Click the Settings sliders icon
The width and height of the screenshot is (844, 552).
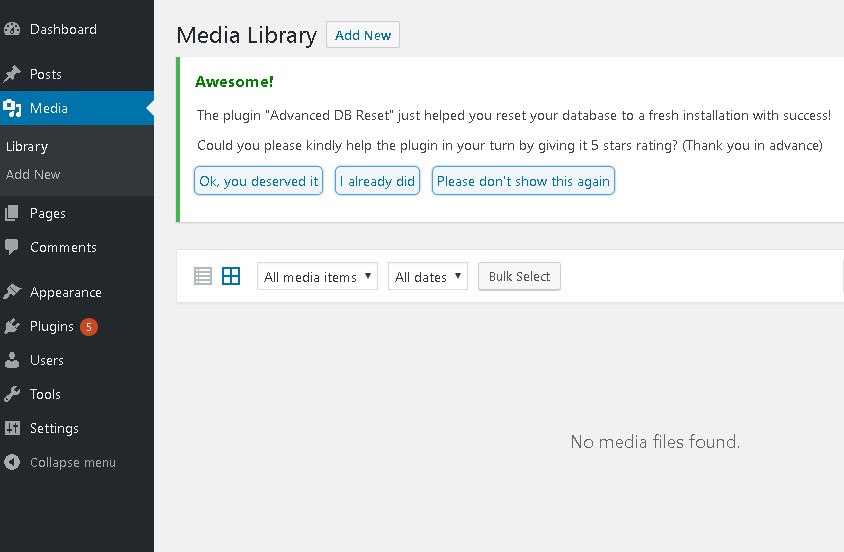12,428
